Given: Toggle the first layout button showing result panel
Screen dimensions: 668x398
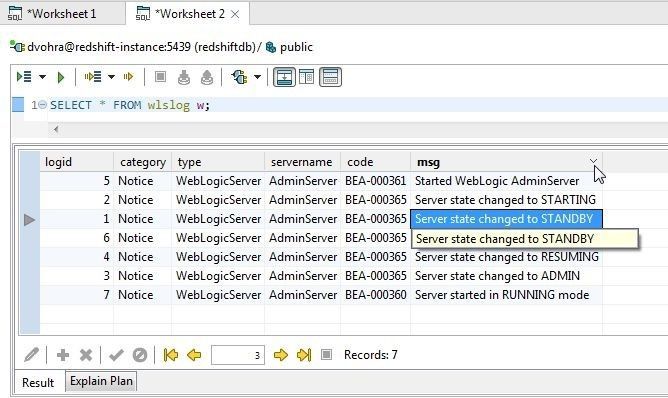Looking at the screenshot, I should pos(284,77).
